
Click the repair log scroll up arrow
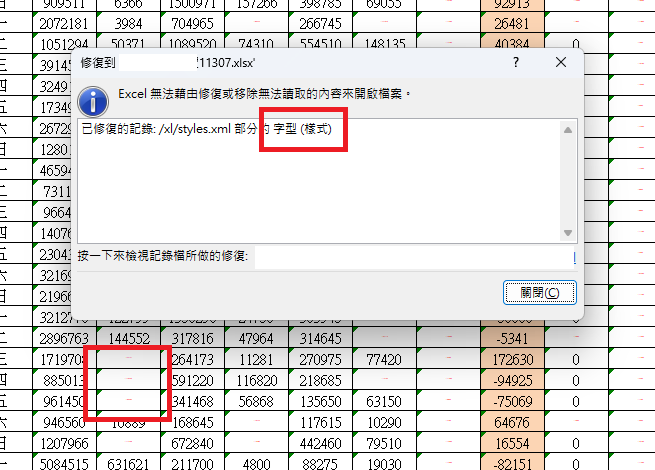tap(568, 130)
